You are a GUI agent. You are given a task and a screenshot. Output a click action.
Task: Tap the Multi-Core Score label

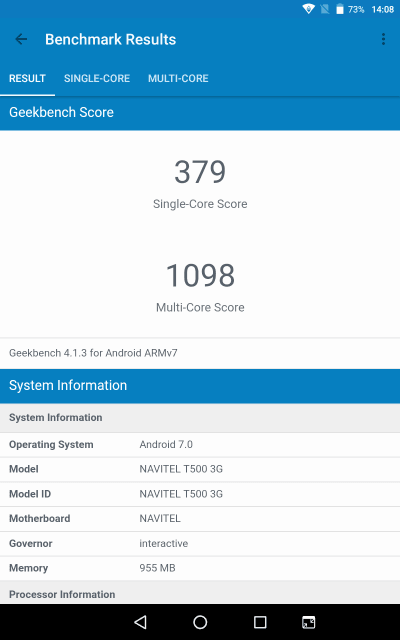(x=200, y=307)
